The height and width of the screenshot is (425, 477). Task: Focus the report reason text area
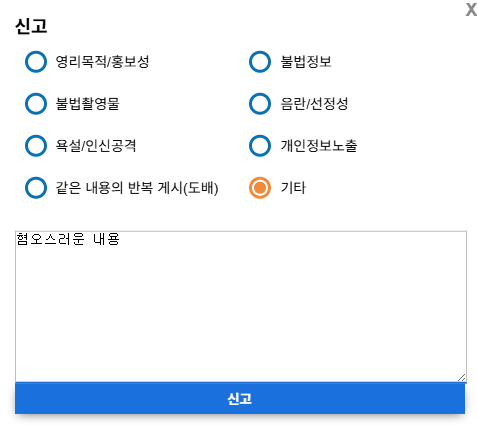pyautogui.click(x=241, y=306)
